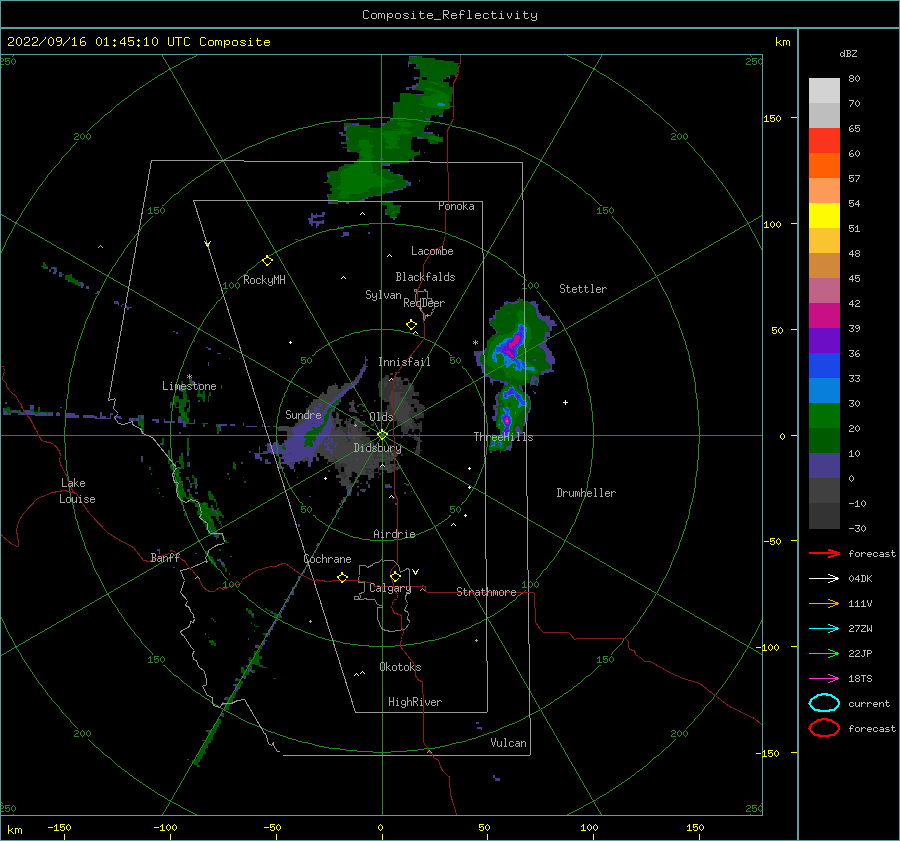Click the yellow diamond marker inside Calgary
This screenshot has height=841, width=900.
pos(395,576)
